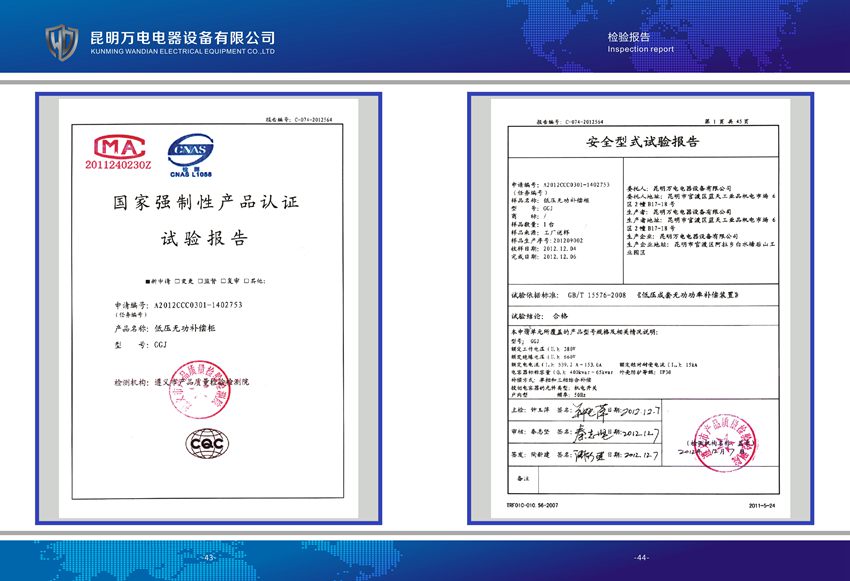Click the red CMA certification mark

pos(119,150)
